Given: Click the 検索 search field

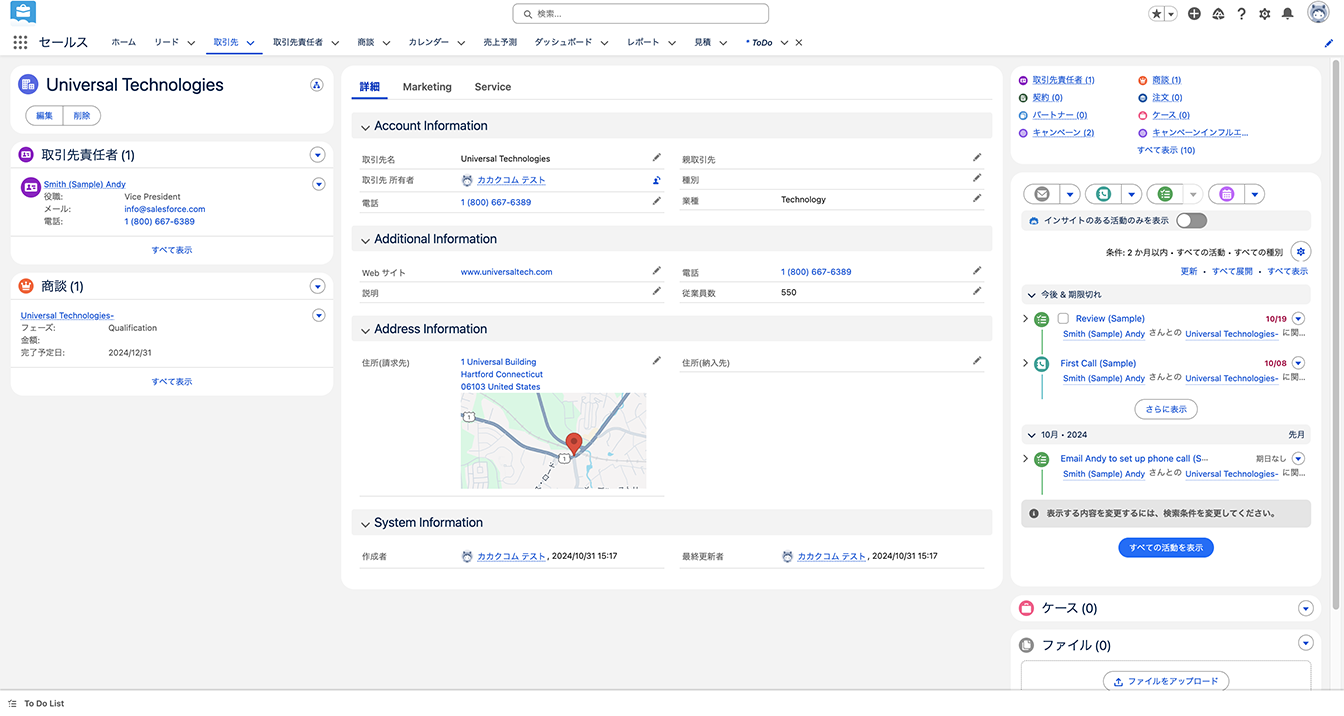Looking at the screenshot, I should click(x=641, y=14).
